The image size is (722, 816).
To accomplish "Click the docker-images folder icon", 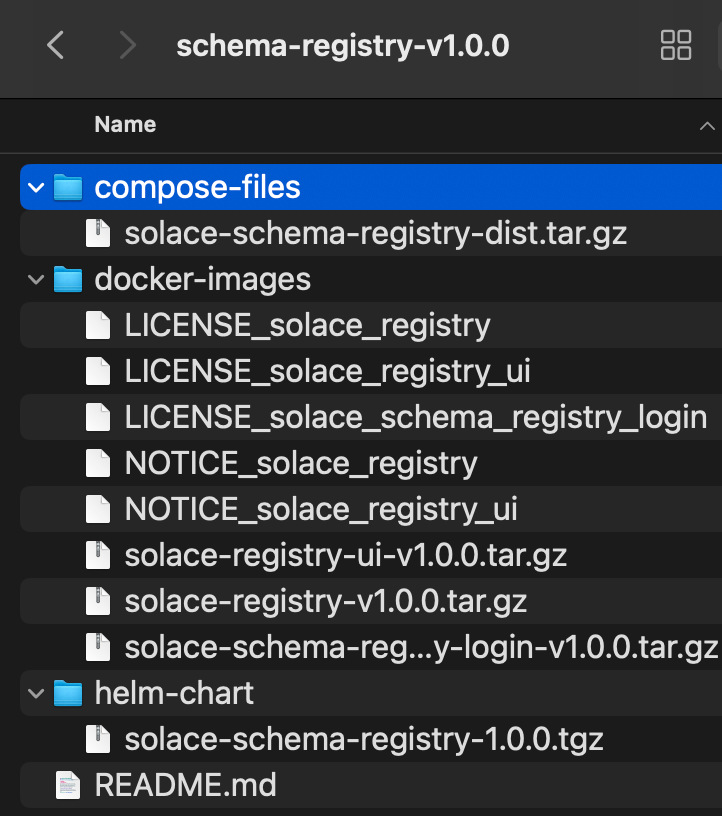I will pyautogui.click(x=68, y=279).
